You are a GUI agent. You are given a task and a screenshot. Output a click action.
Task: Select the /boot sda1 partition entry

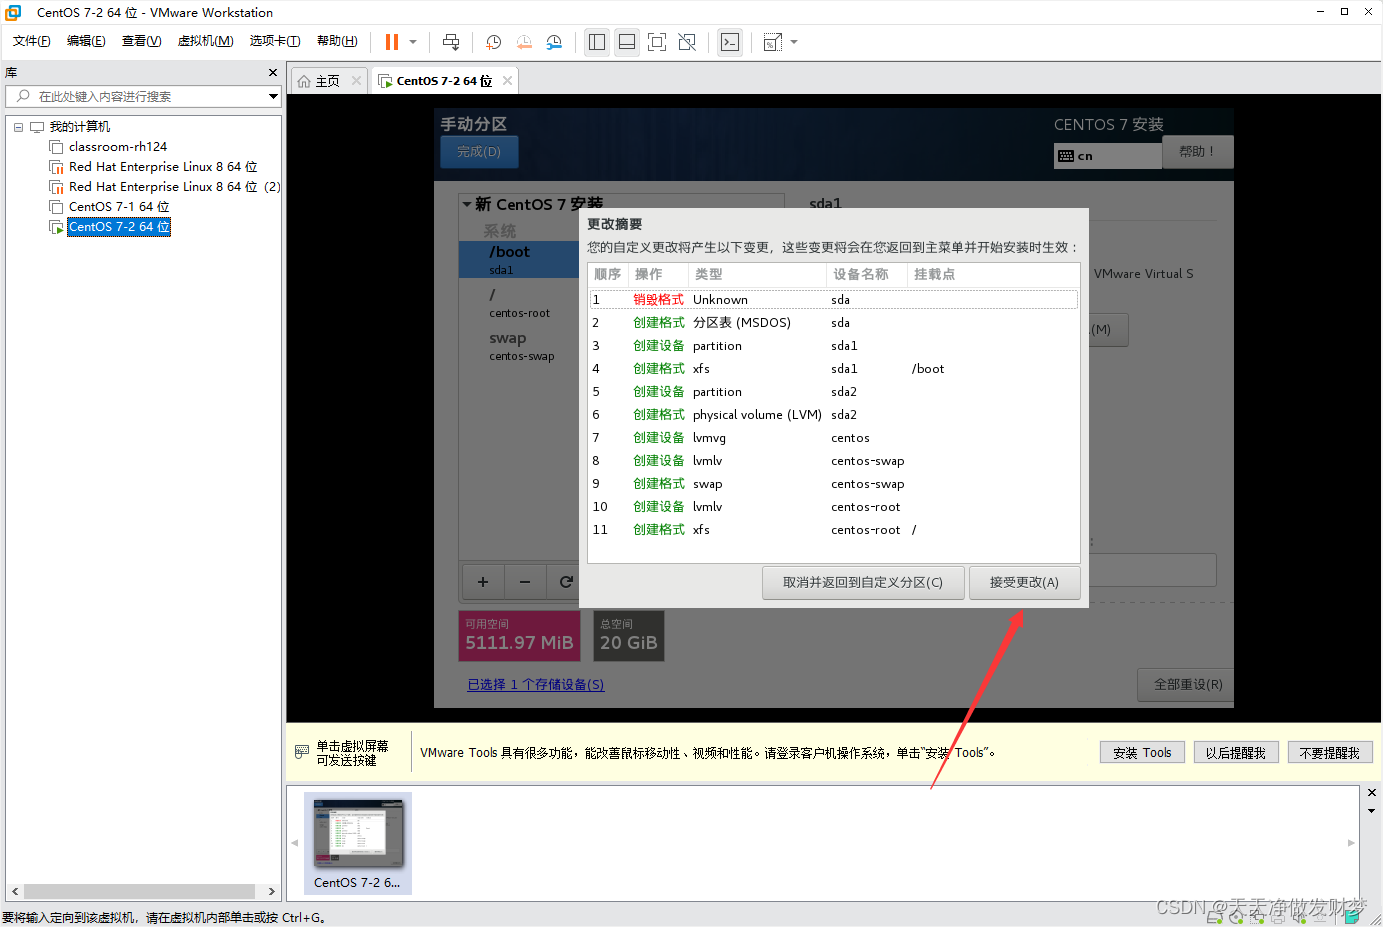519,260
